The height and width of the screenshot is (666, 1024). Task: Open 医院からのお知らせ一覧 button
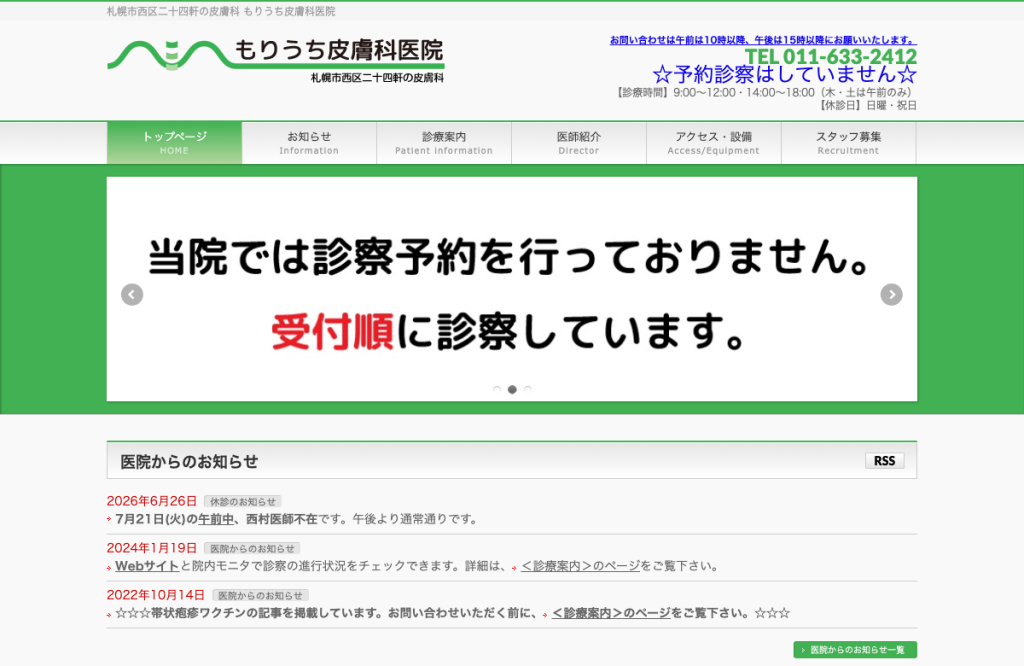[x=855, y=650]
